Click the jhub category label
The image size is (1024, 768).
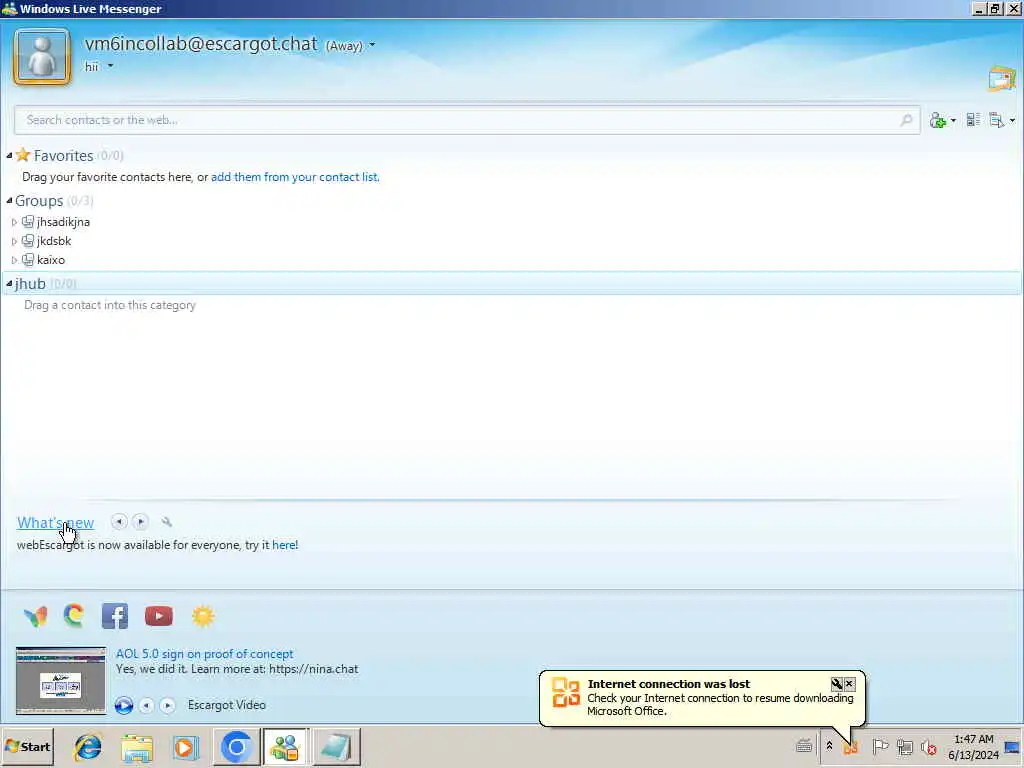point(30,283)
